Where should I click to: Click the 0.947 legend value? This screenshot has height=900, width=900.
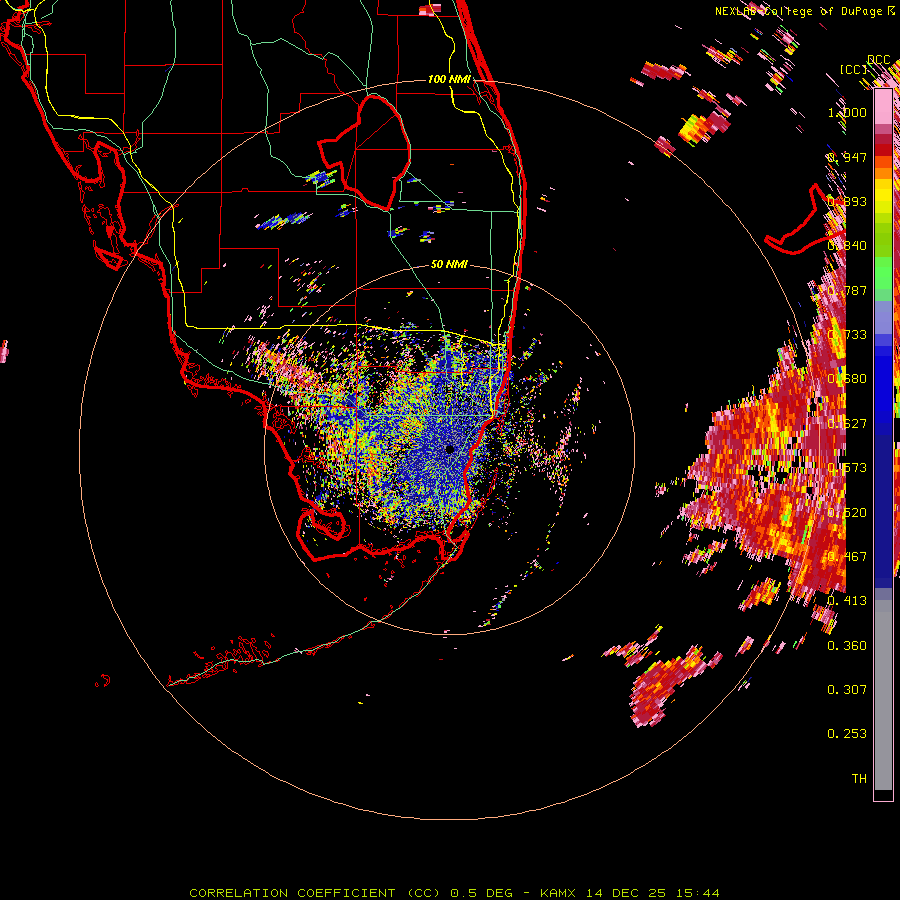847,157
